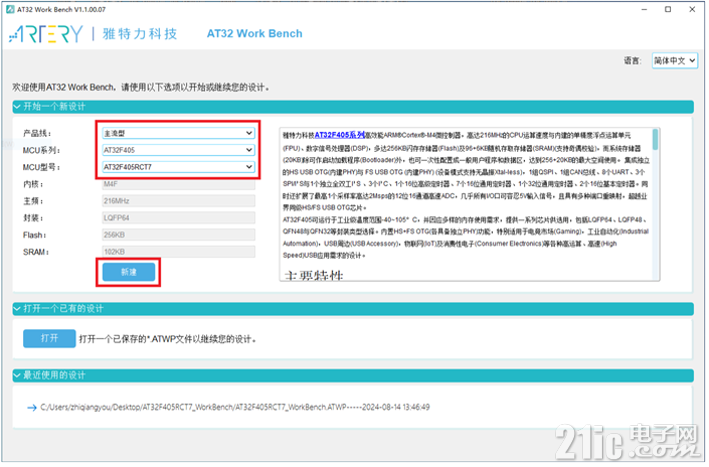709x467 pixels.
Task: Click the 主频 216MHz field
Action: [179, 202]
